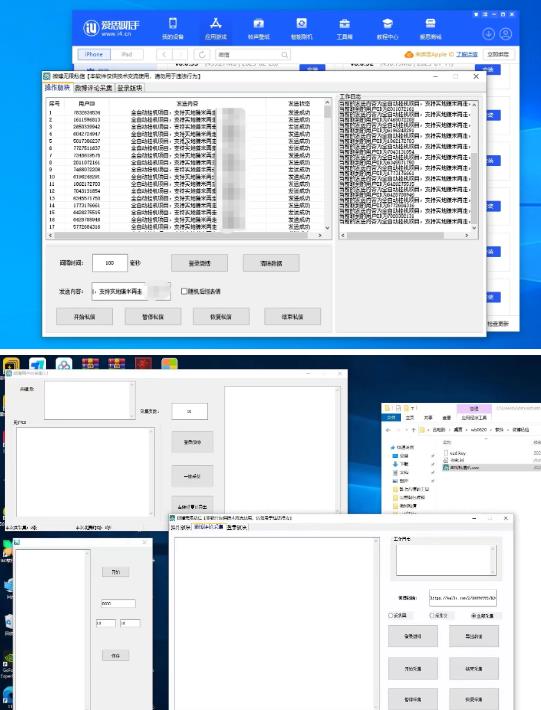The image size is (541, 710).
Task: Launch the yellow-bordered desktop icon
Action: 11,365
